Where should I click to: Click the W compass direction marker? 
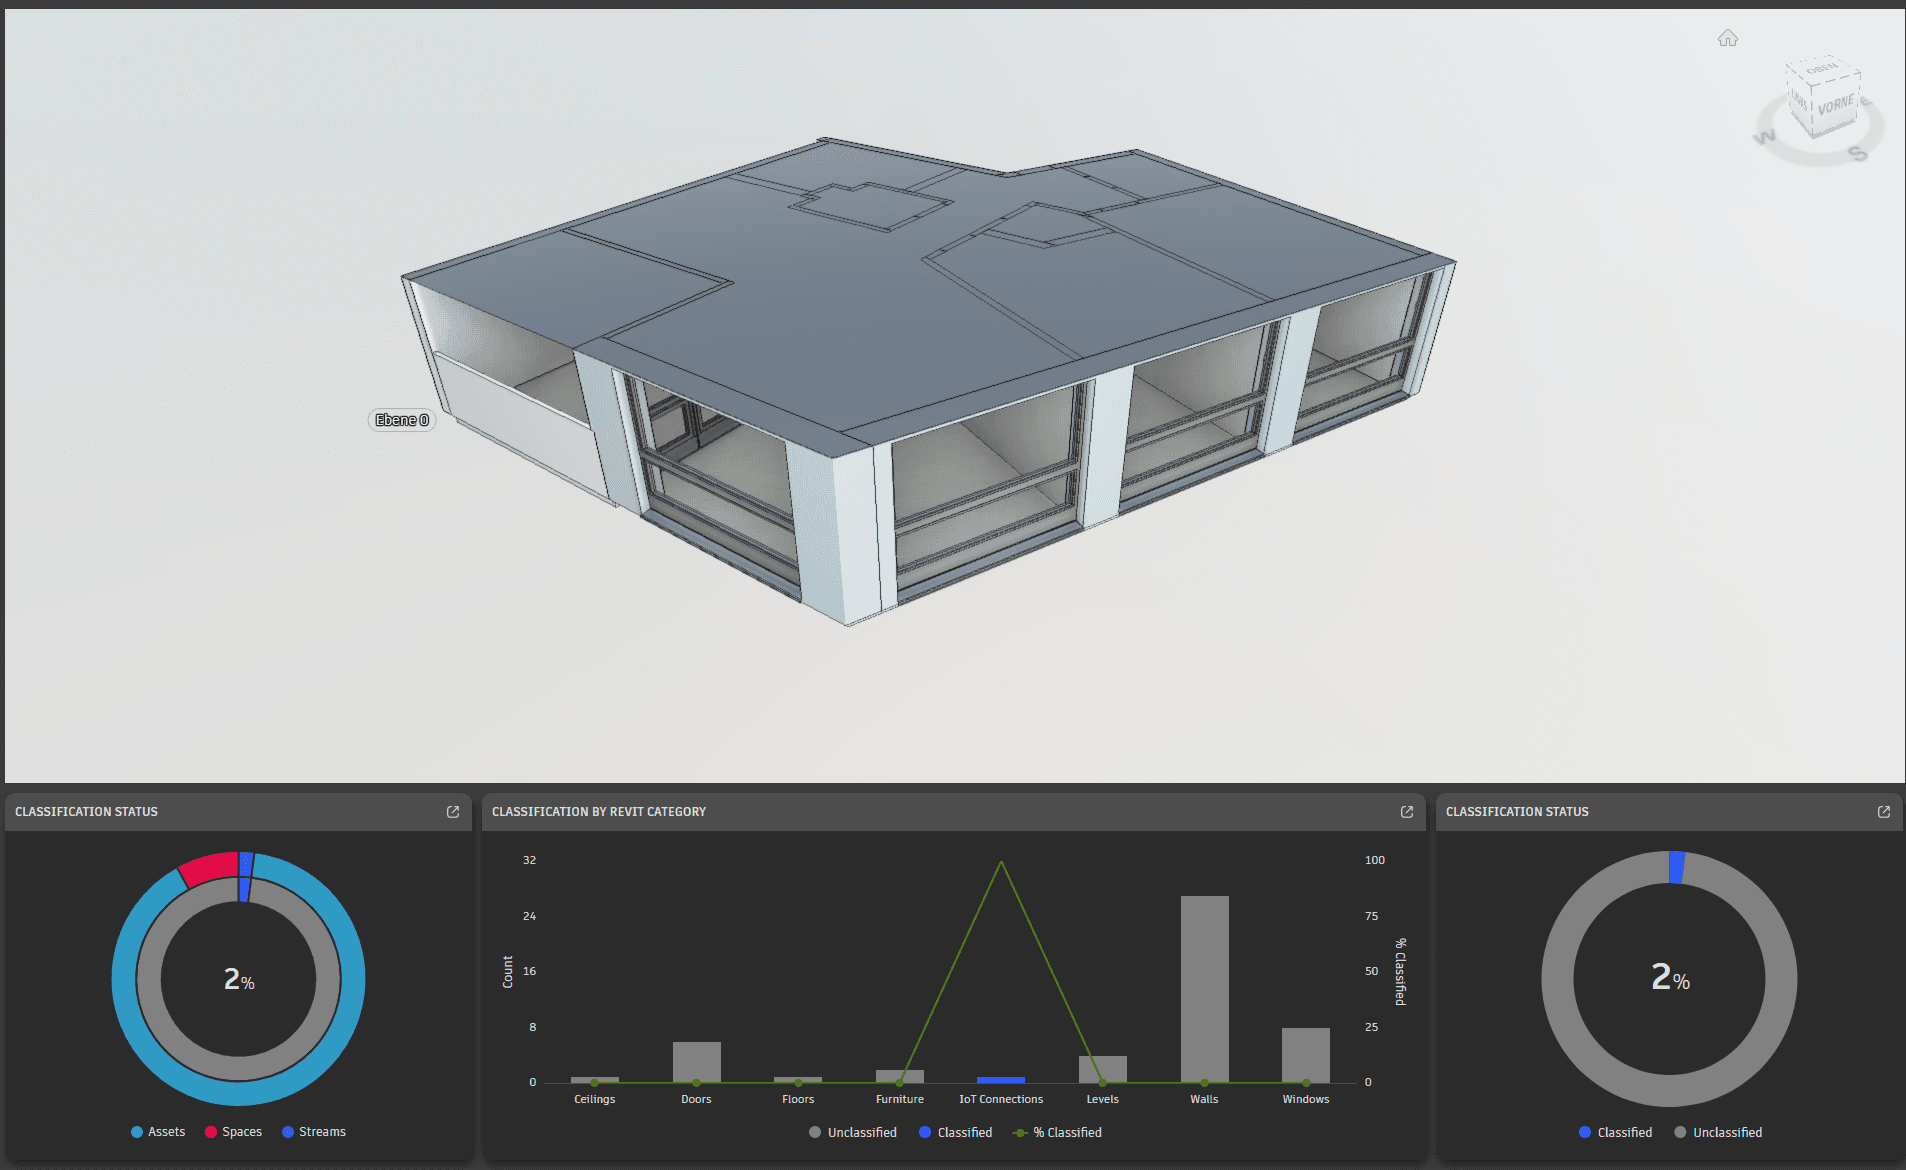click(1765, 137)
